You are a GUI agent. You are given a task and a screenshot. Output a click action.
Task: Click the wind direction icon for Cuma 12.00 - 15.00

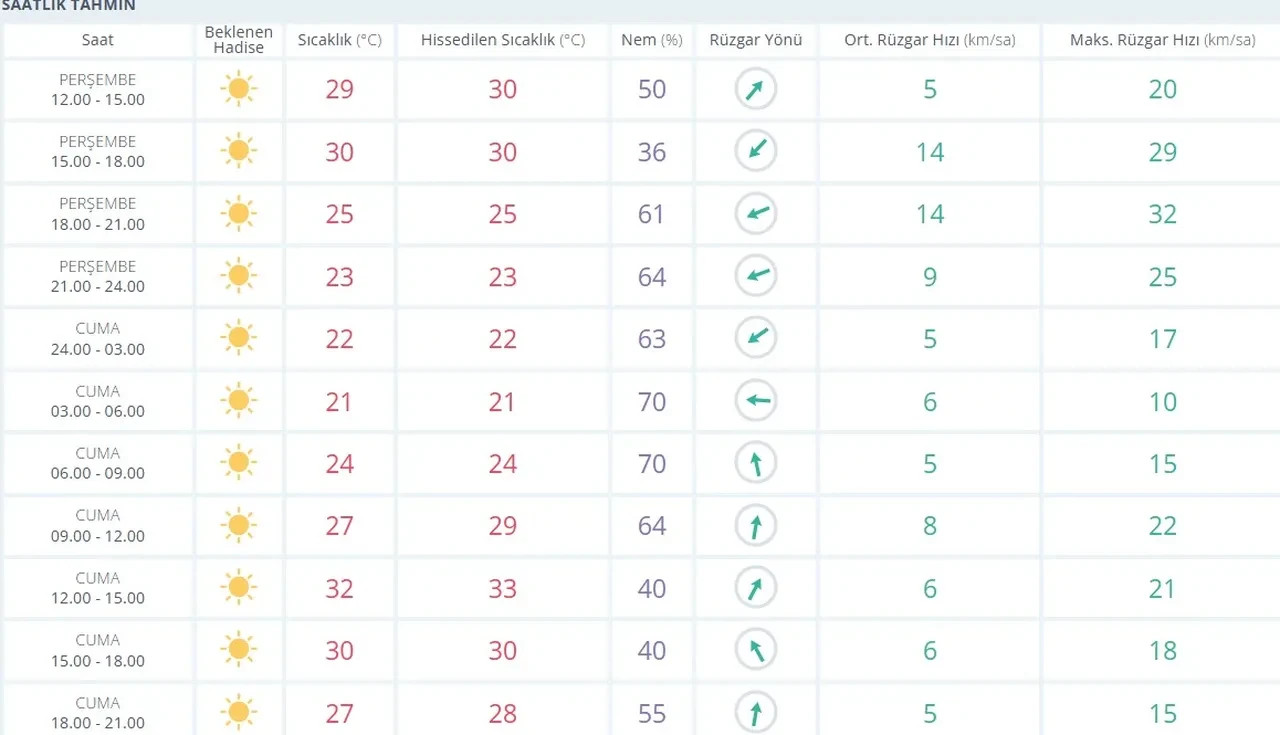coord(756,588)
